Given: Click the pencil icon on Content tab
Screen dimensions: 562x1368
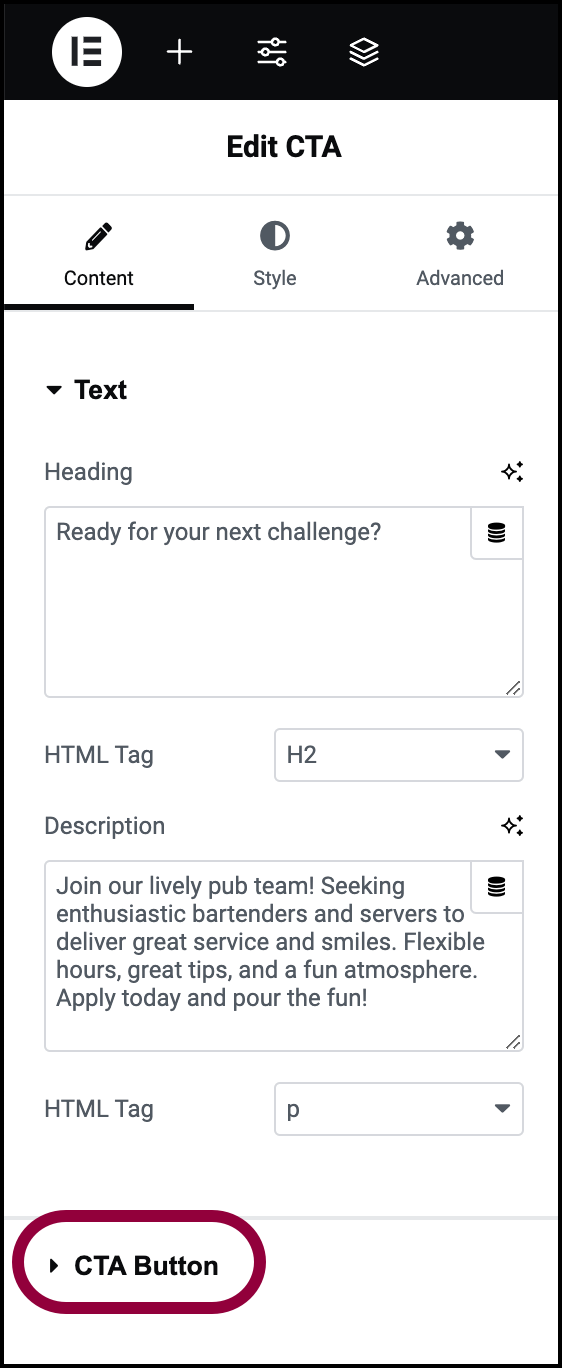Looking at the screenshot, I should tap(99, 237).
